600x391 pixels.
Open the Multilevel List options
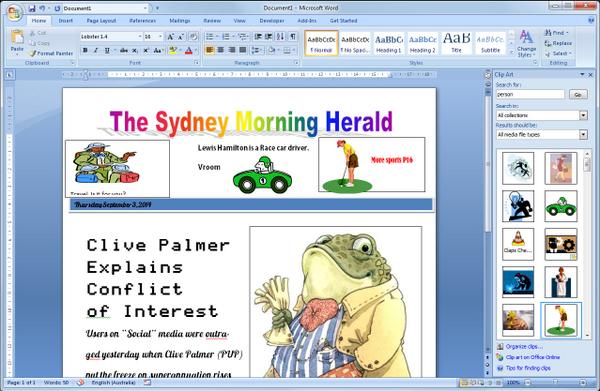(x=242, y=37)
